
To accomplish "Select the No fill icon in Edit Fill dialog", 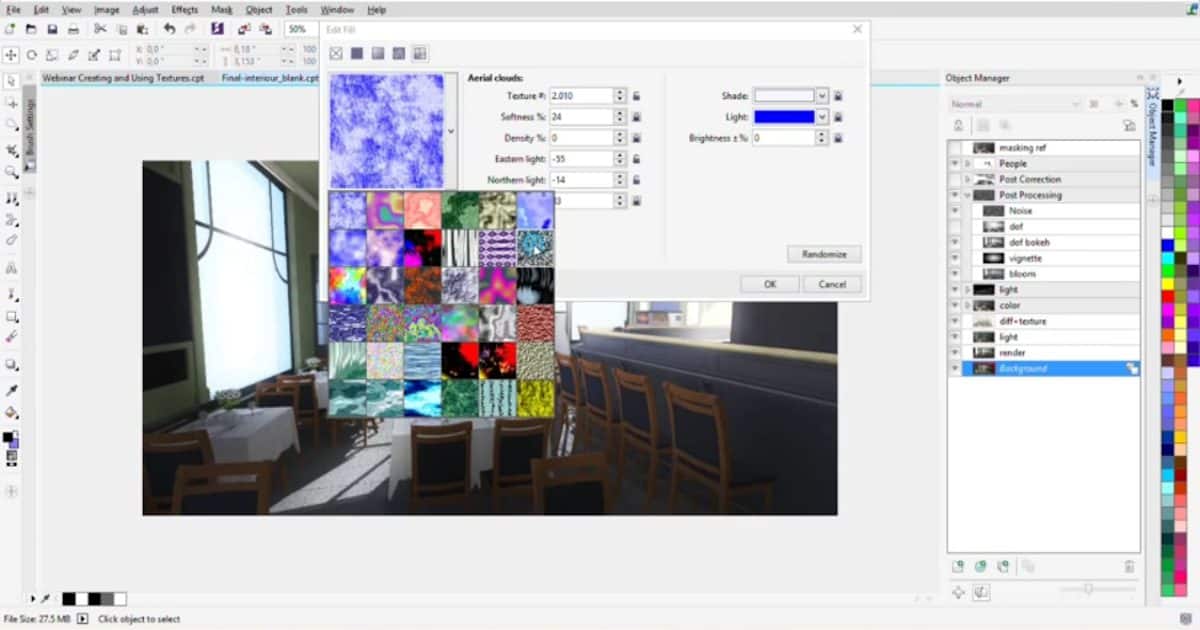I will 336,52.
